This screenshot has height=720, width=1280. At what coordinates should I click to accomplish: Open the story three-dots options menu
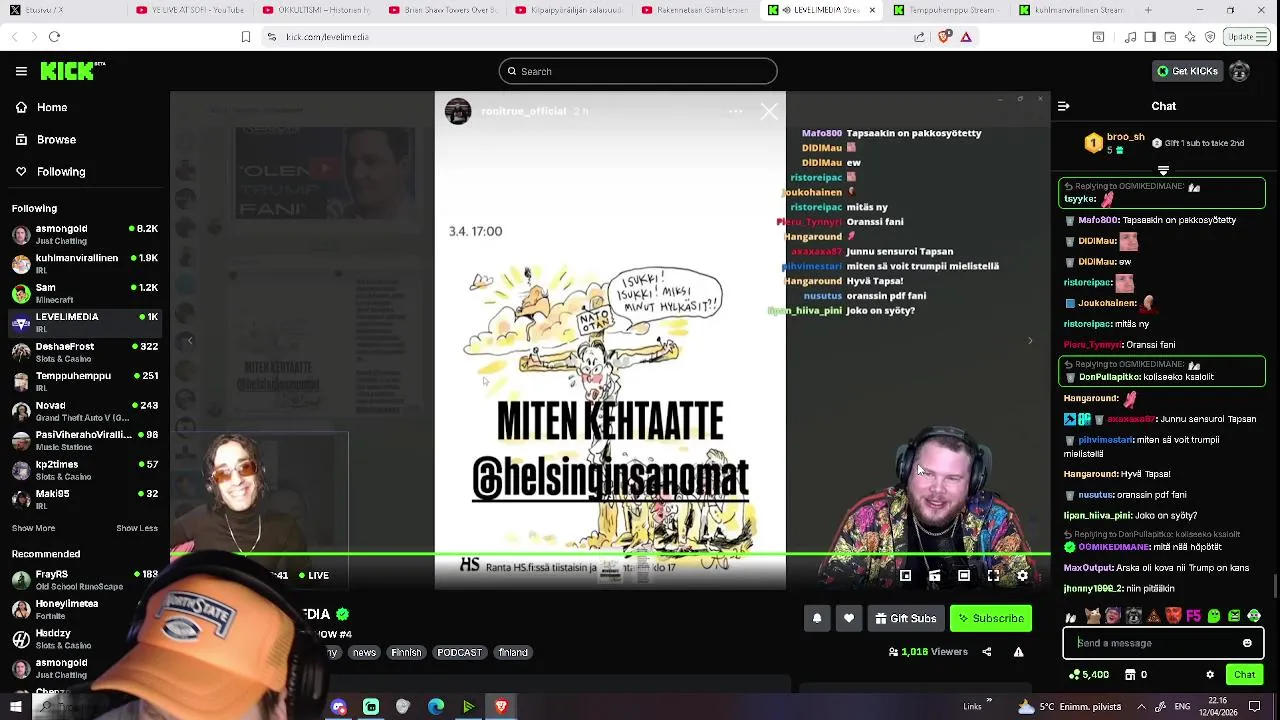(736, 112)
